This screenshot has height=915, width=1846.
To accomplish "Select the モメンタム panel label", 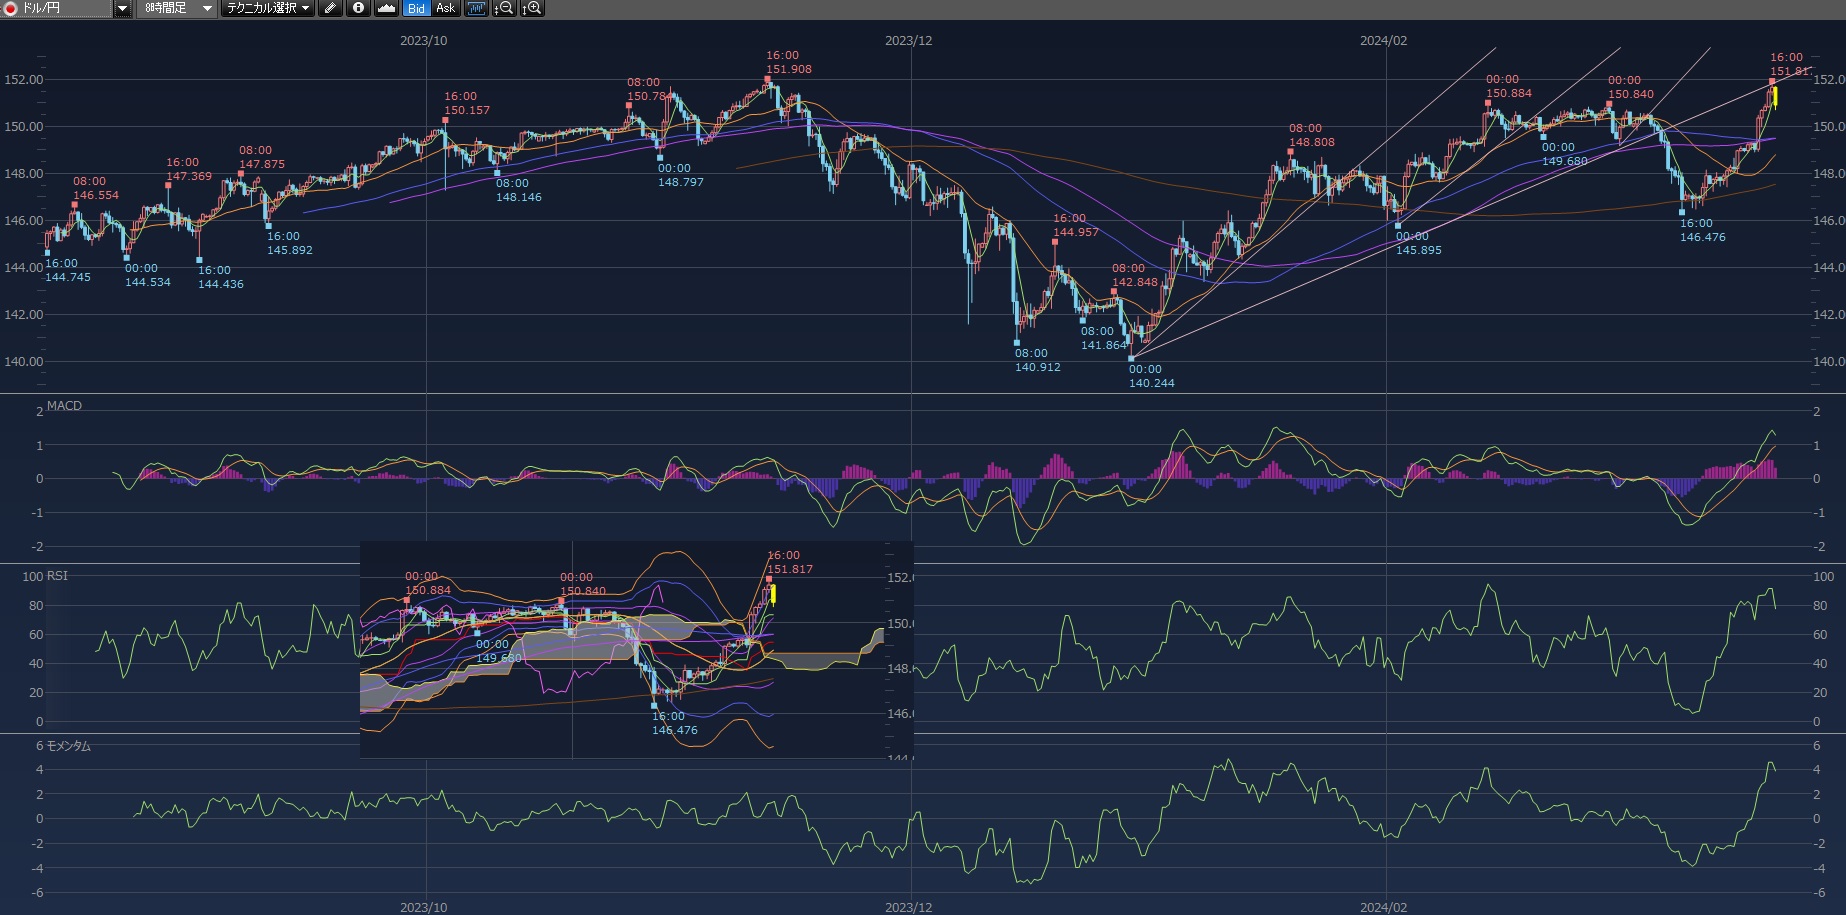I will [x=68, y=745].
